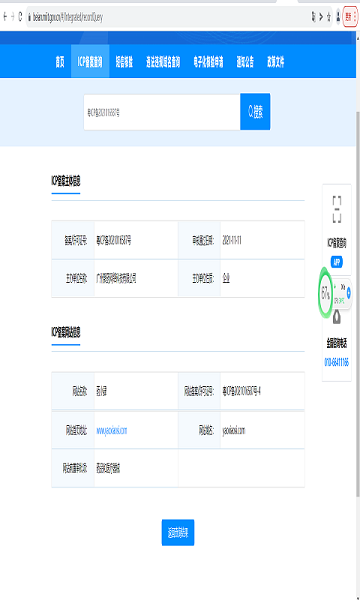Click the blue APP badge in sidebar

337,262
